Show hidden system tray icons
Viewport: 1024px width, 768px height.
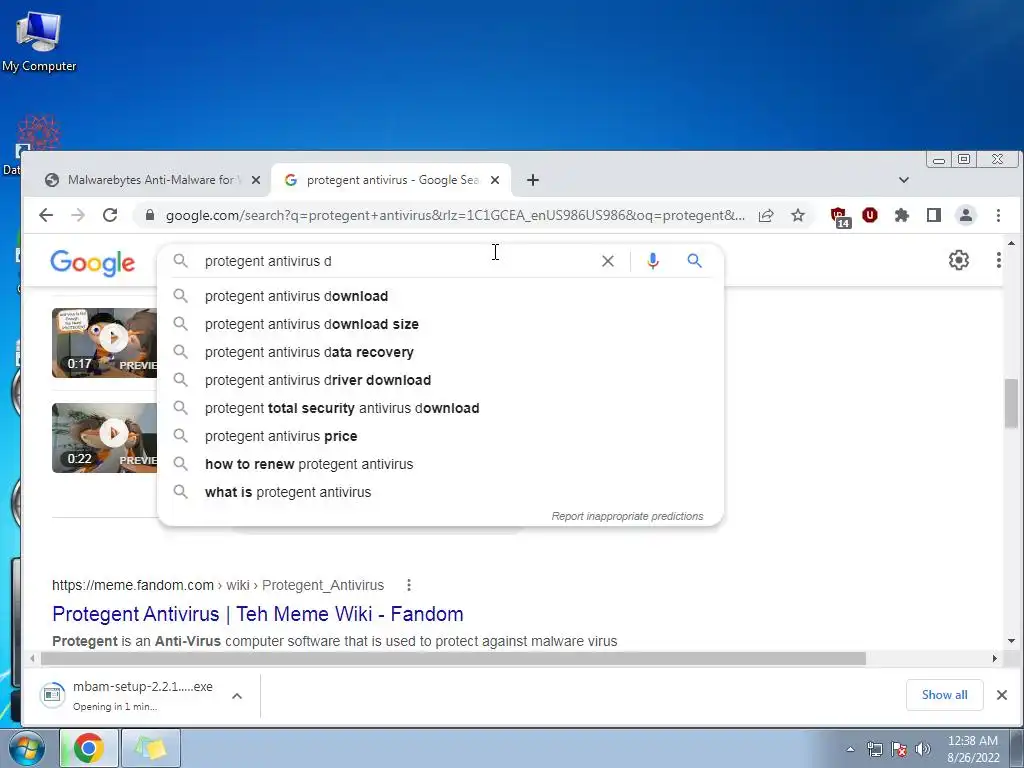[x=850, y=749]
